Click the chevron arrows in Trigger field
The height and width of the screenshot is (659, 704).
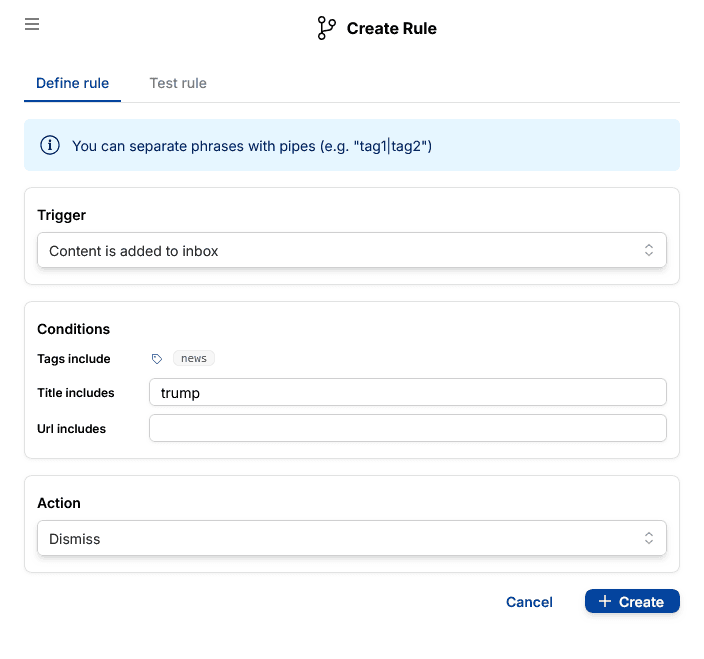[648, 250]
